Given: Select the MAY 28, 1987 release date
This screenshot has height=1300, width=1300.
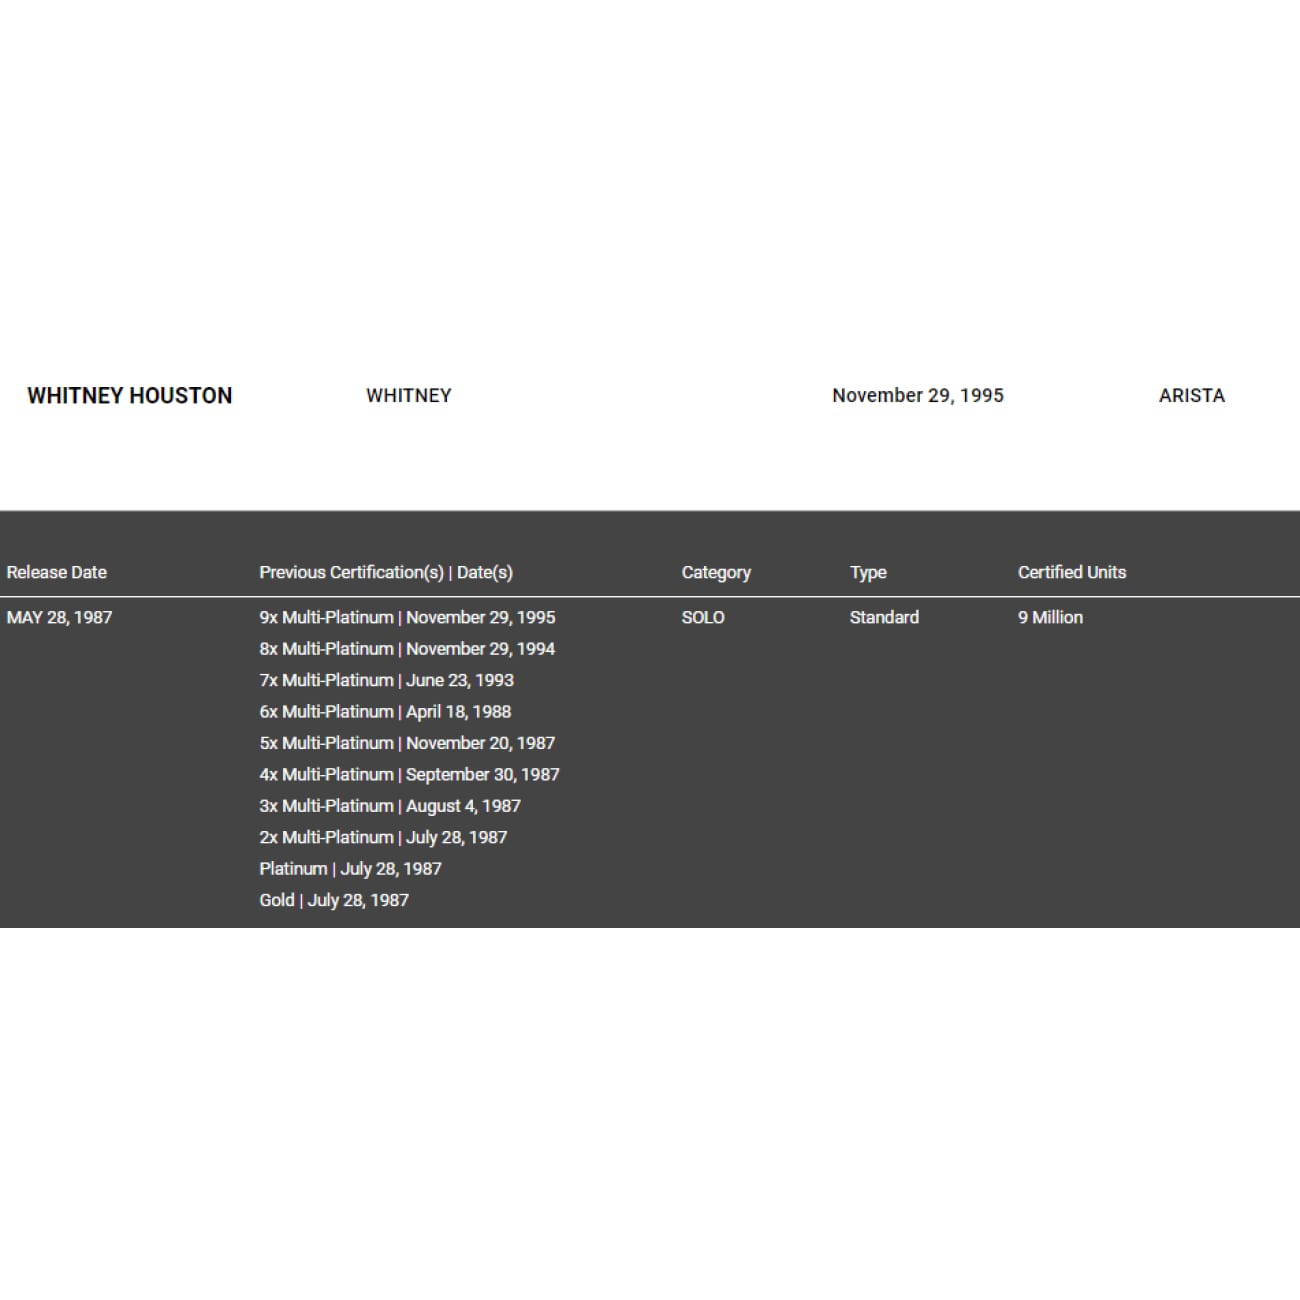Looking at the screenshot, I should [59, 618].
